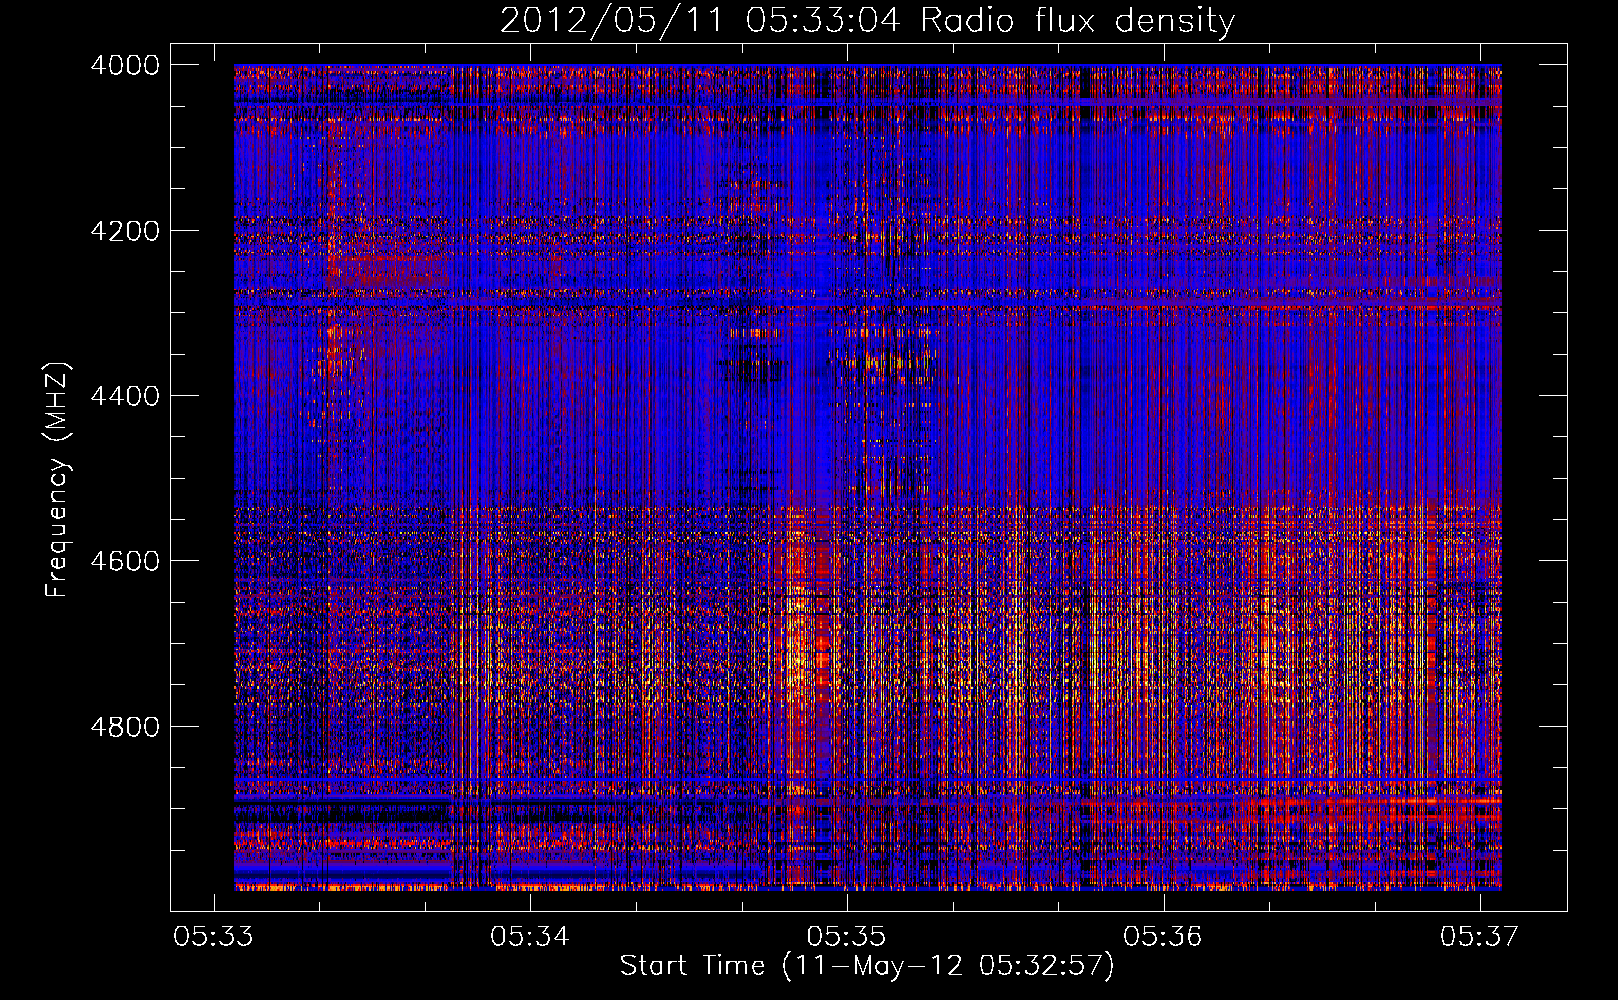Viewport: 1618px width, 1000px height.
Task: Click the 05:36 time tick label
Action: [x=1163, y=937]
